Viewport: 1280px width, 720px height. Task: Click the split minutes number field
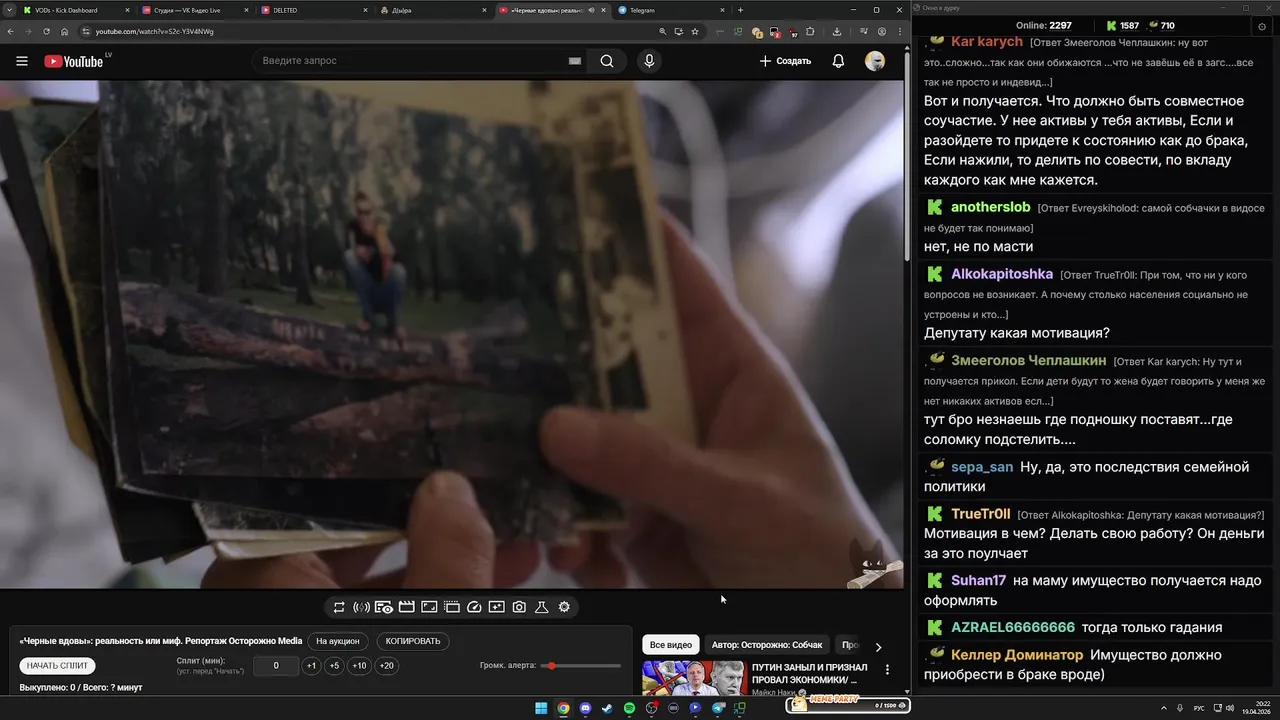click(x=276, y=666)
